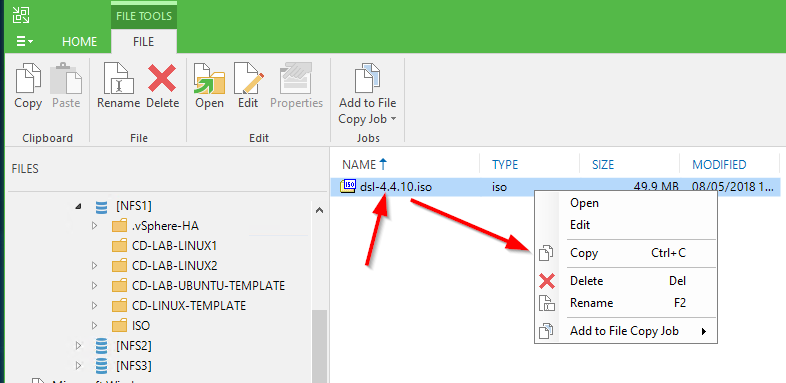Screen dimensions: 786x383
Task: Select the ISO folder in the tree
Action: (141, 325)
